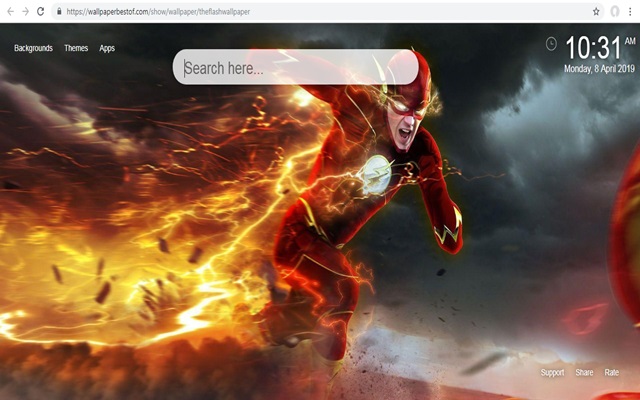Open the browser three-dot menu
Image resolution: width=640 pixels, height=400 pixels.
631,11
